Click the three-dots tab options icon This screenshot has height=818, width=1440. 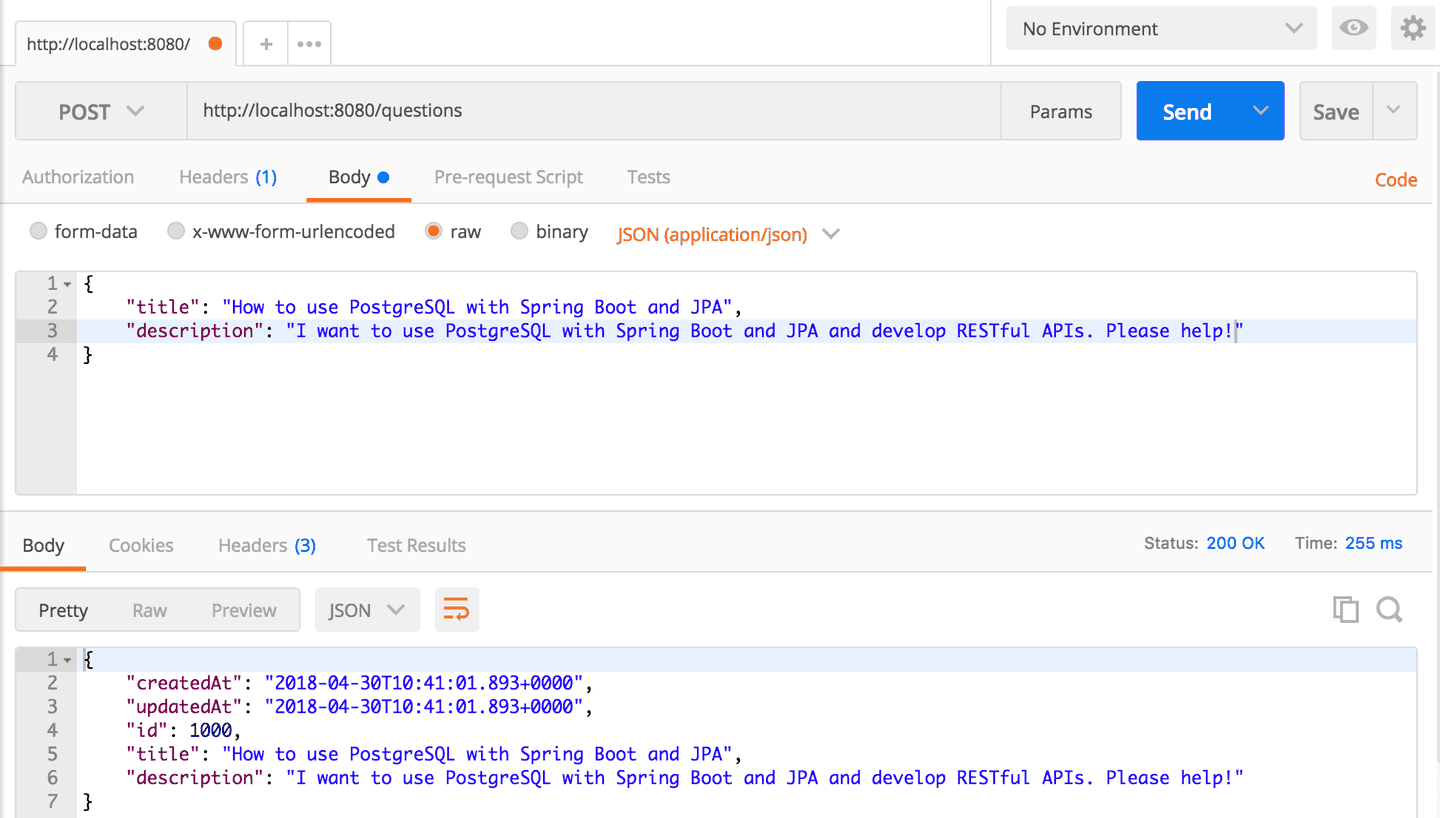click(x=309, y=44)
